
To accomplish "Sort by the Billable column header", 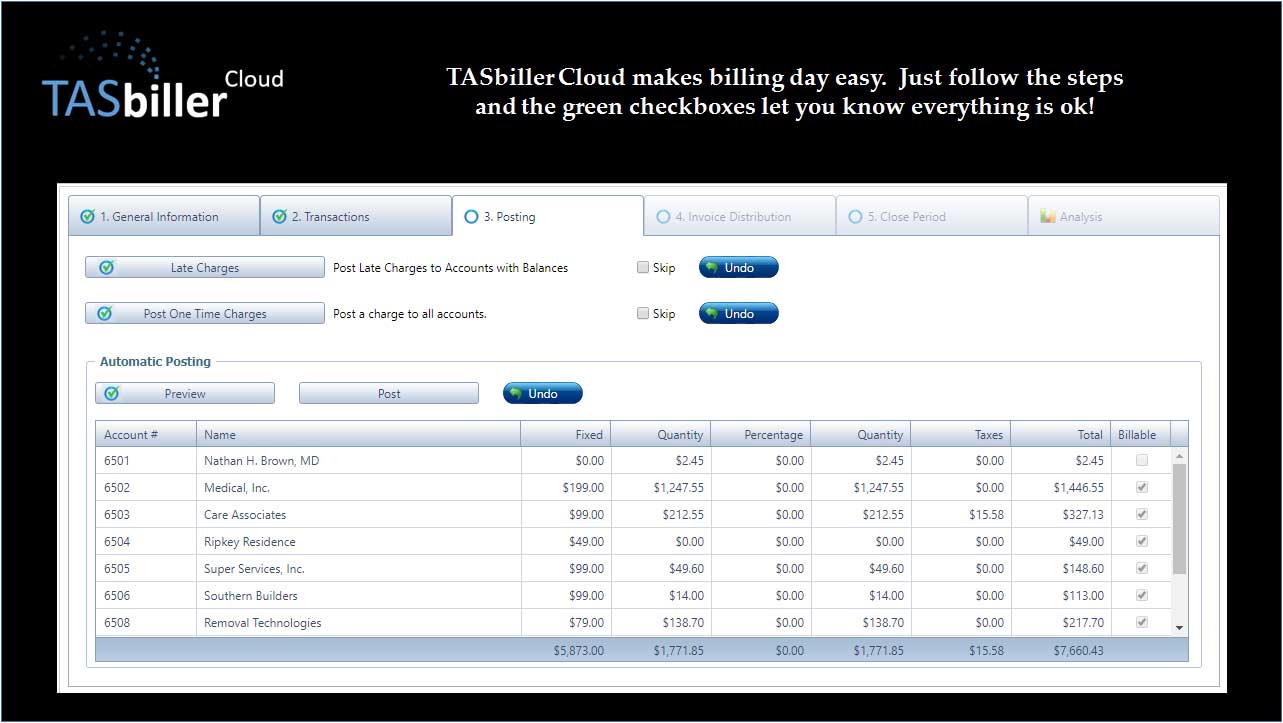I will tap(1140, 434).
